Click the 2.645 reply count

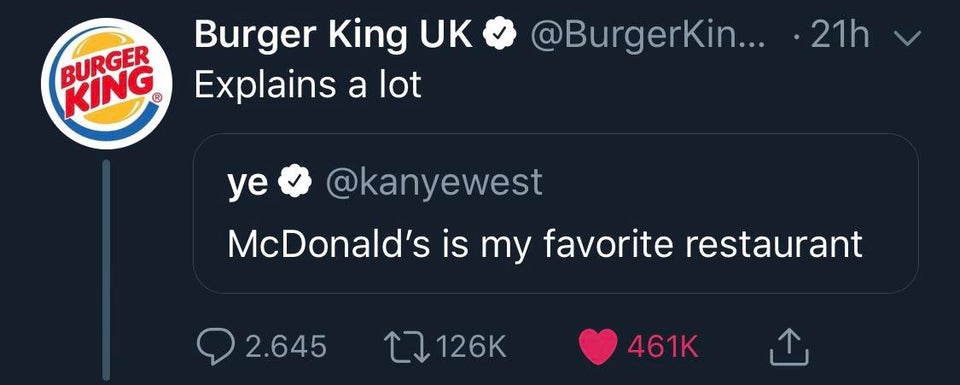click(x=285, y=347)
